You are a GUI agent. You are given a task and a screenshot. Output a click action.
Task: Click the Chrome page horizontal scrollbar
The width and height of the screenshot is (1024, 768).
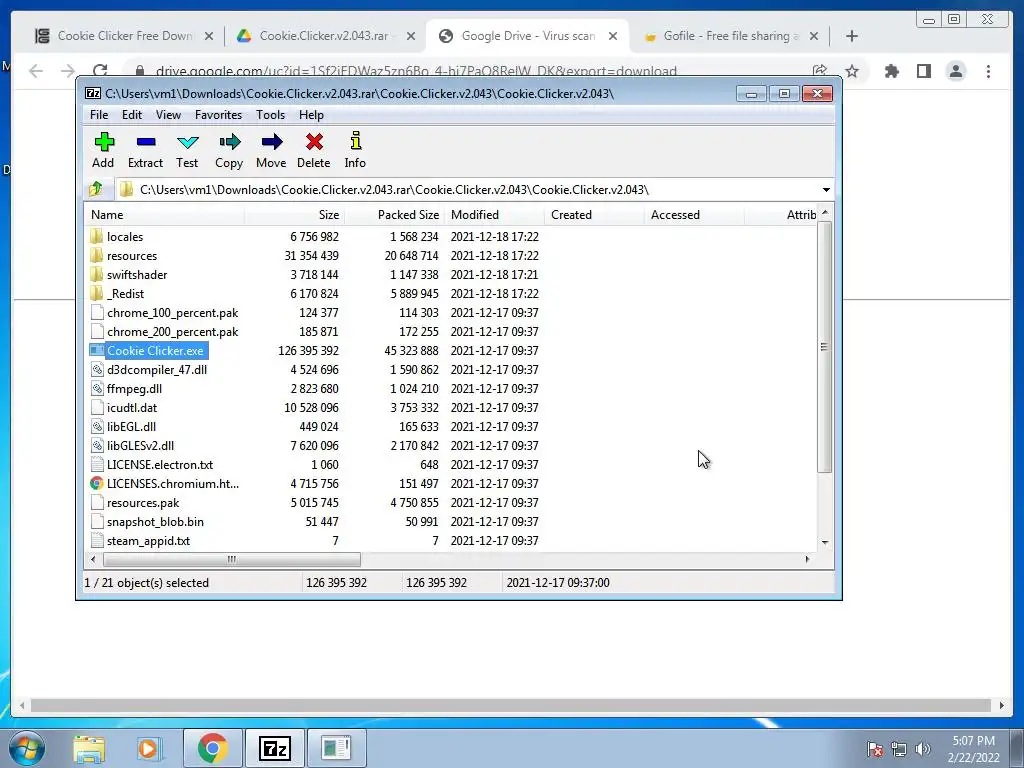click(x=511, y=705)
